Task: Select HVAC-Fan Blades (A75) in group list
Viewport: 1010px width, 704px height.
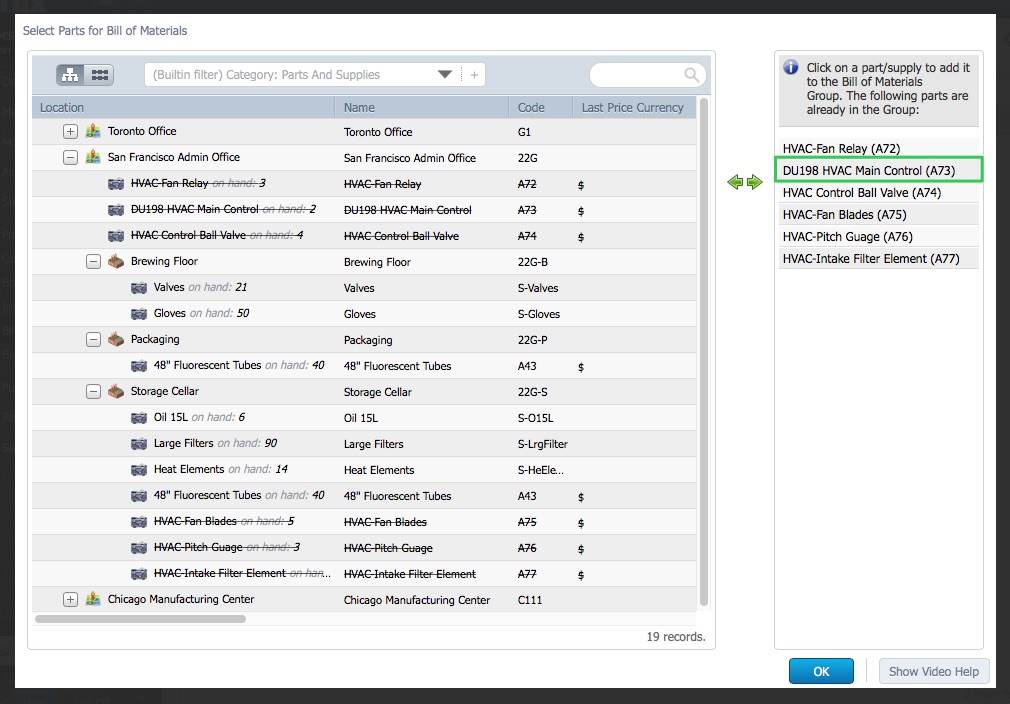Action: point(879,214)
